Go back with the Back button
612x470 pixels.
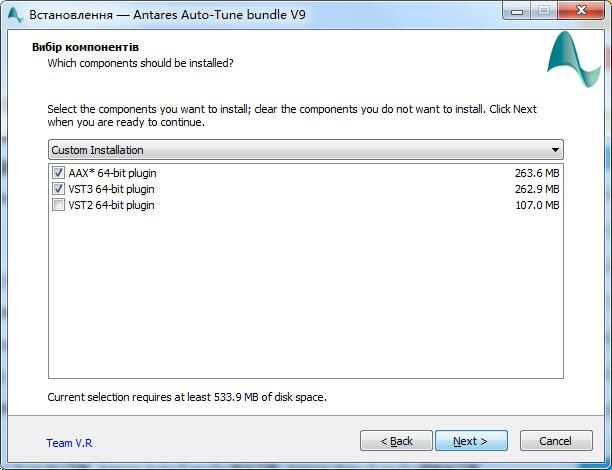click(x=396, y=441)
